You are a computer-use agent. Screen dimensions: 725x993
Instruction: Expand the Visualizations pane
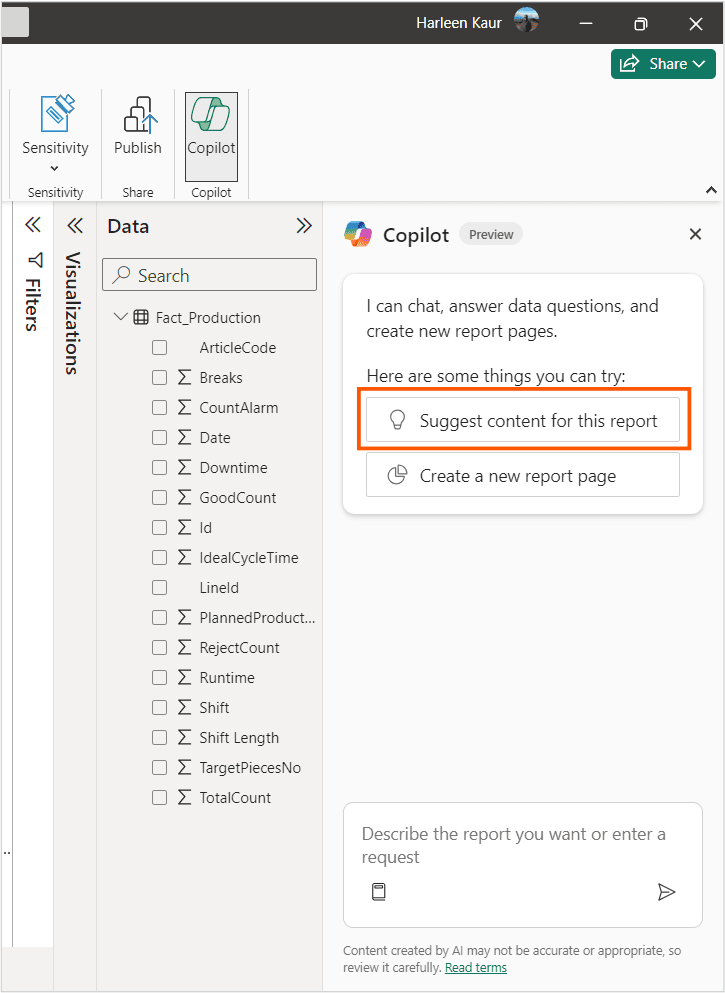tap(75, 225)
